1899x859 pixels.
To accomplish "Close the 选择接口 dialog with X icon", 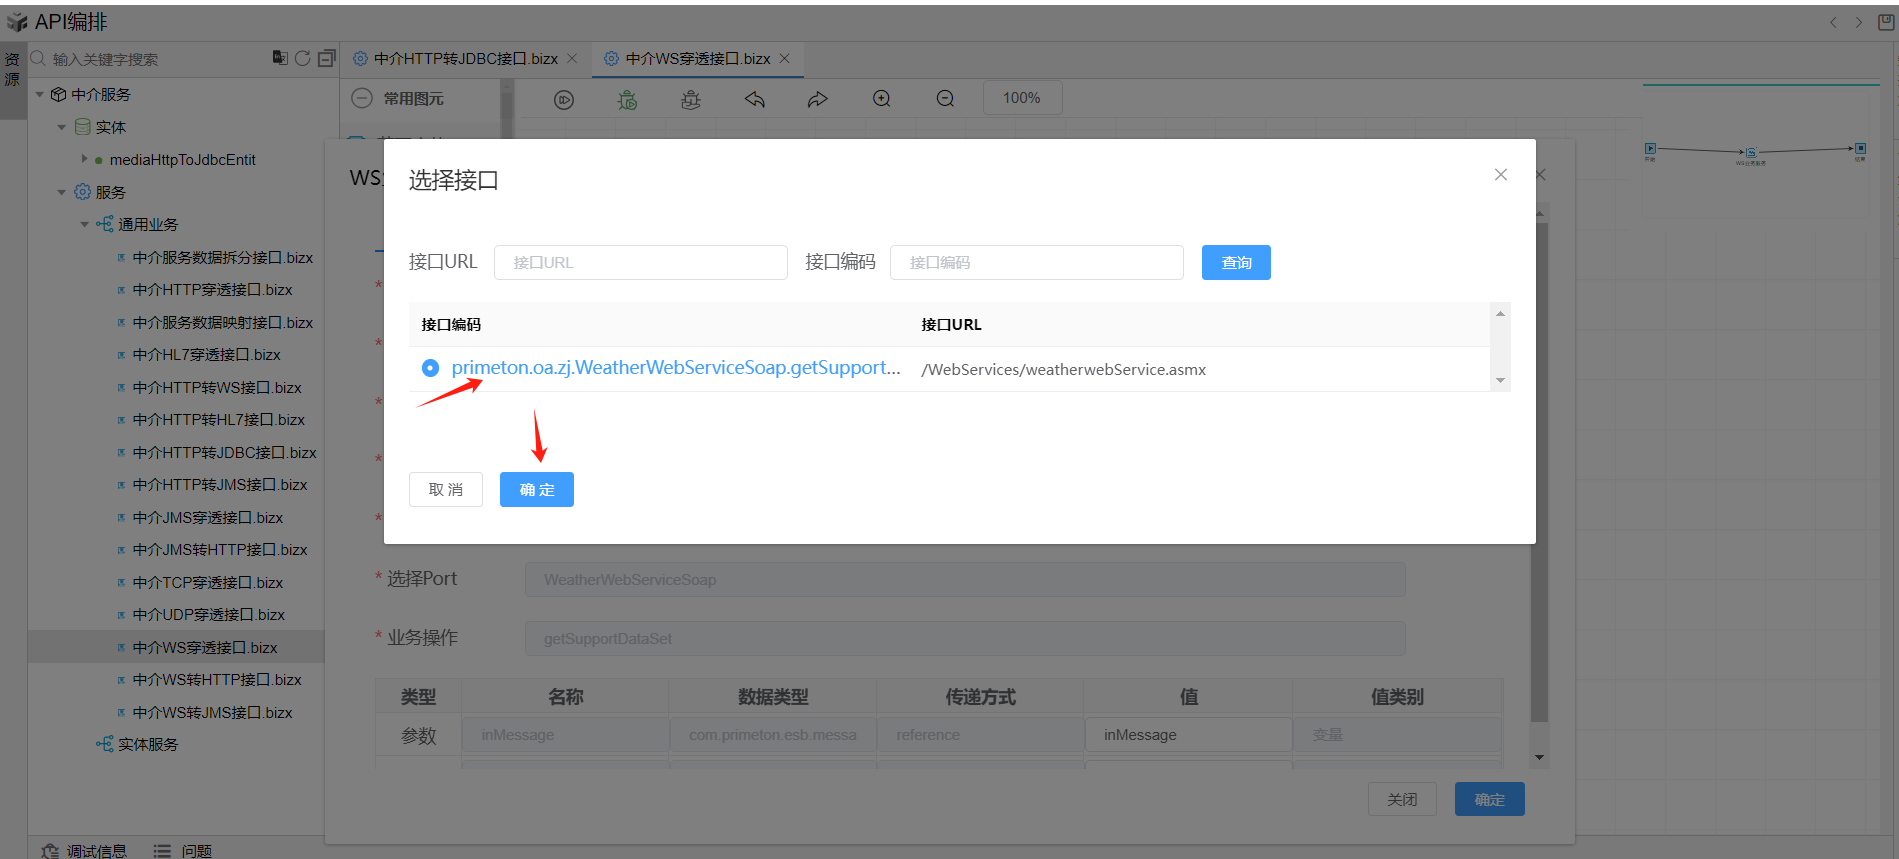I will click(1500, 175).
